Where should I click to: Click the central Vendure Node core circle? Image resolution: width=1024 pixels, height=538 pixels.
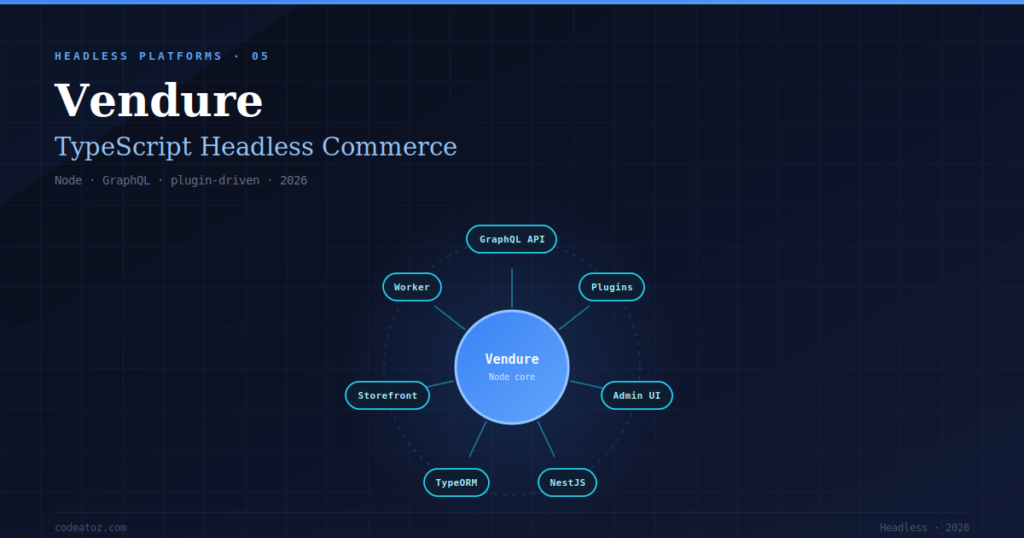pyautogui.click(x=512, y=367)
